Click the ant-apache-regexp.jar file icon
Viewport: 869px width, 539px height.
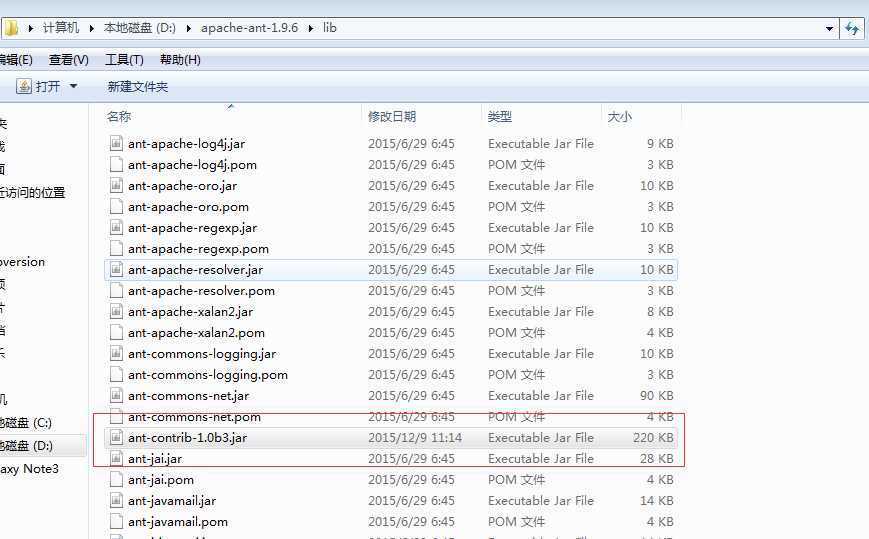pyautogui.click(x=116, y=228)
